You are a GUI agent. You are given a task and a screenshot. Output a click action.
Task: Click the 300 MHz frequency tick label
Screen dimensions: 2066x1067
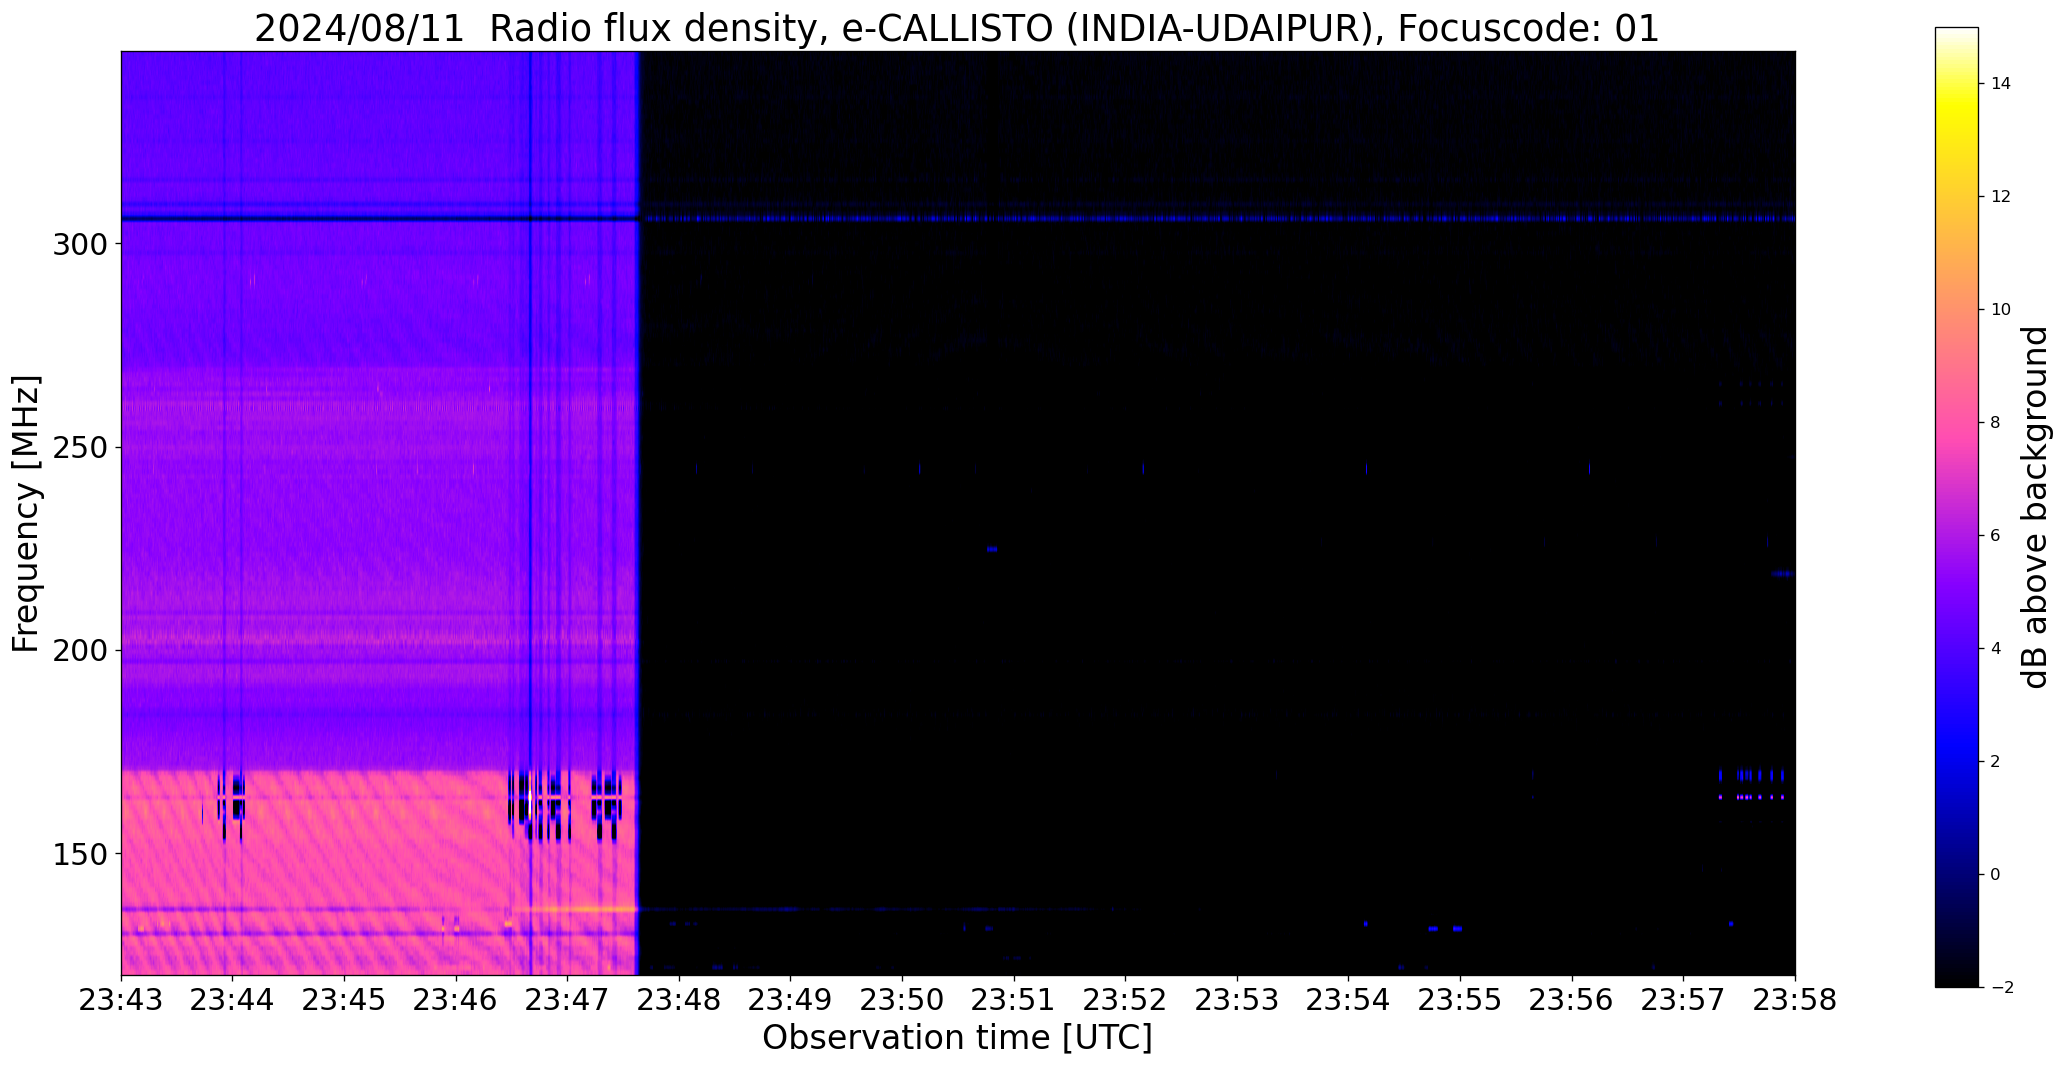tap(79, 244)
